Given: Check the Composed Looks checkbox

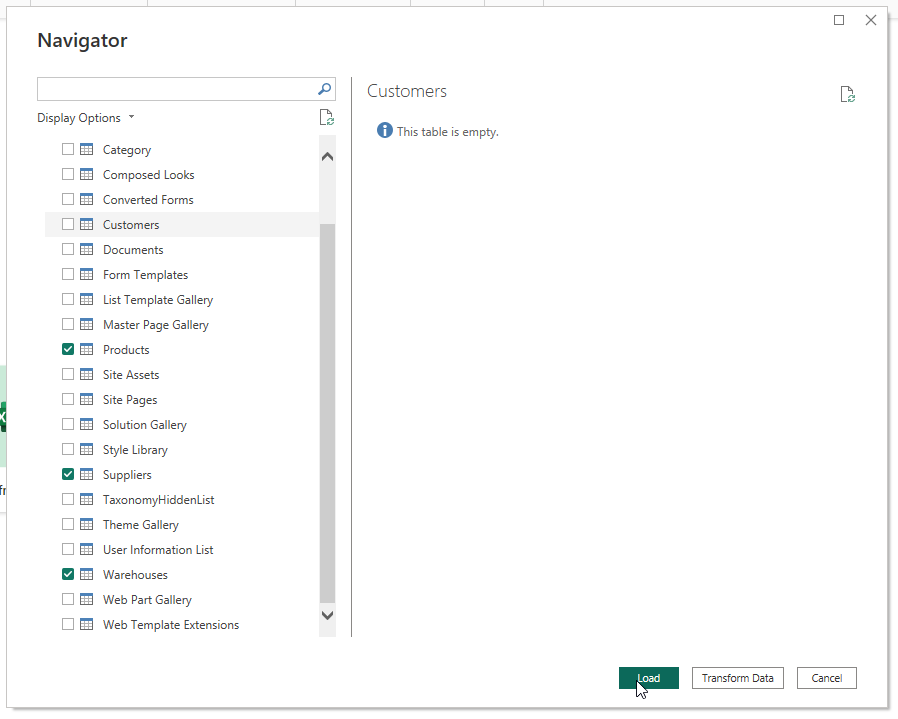Looking at the screenshot, I should [x=68, y=174].
